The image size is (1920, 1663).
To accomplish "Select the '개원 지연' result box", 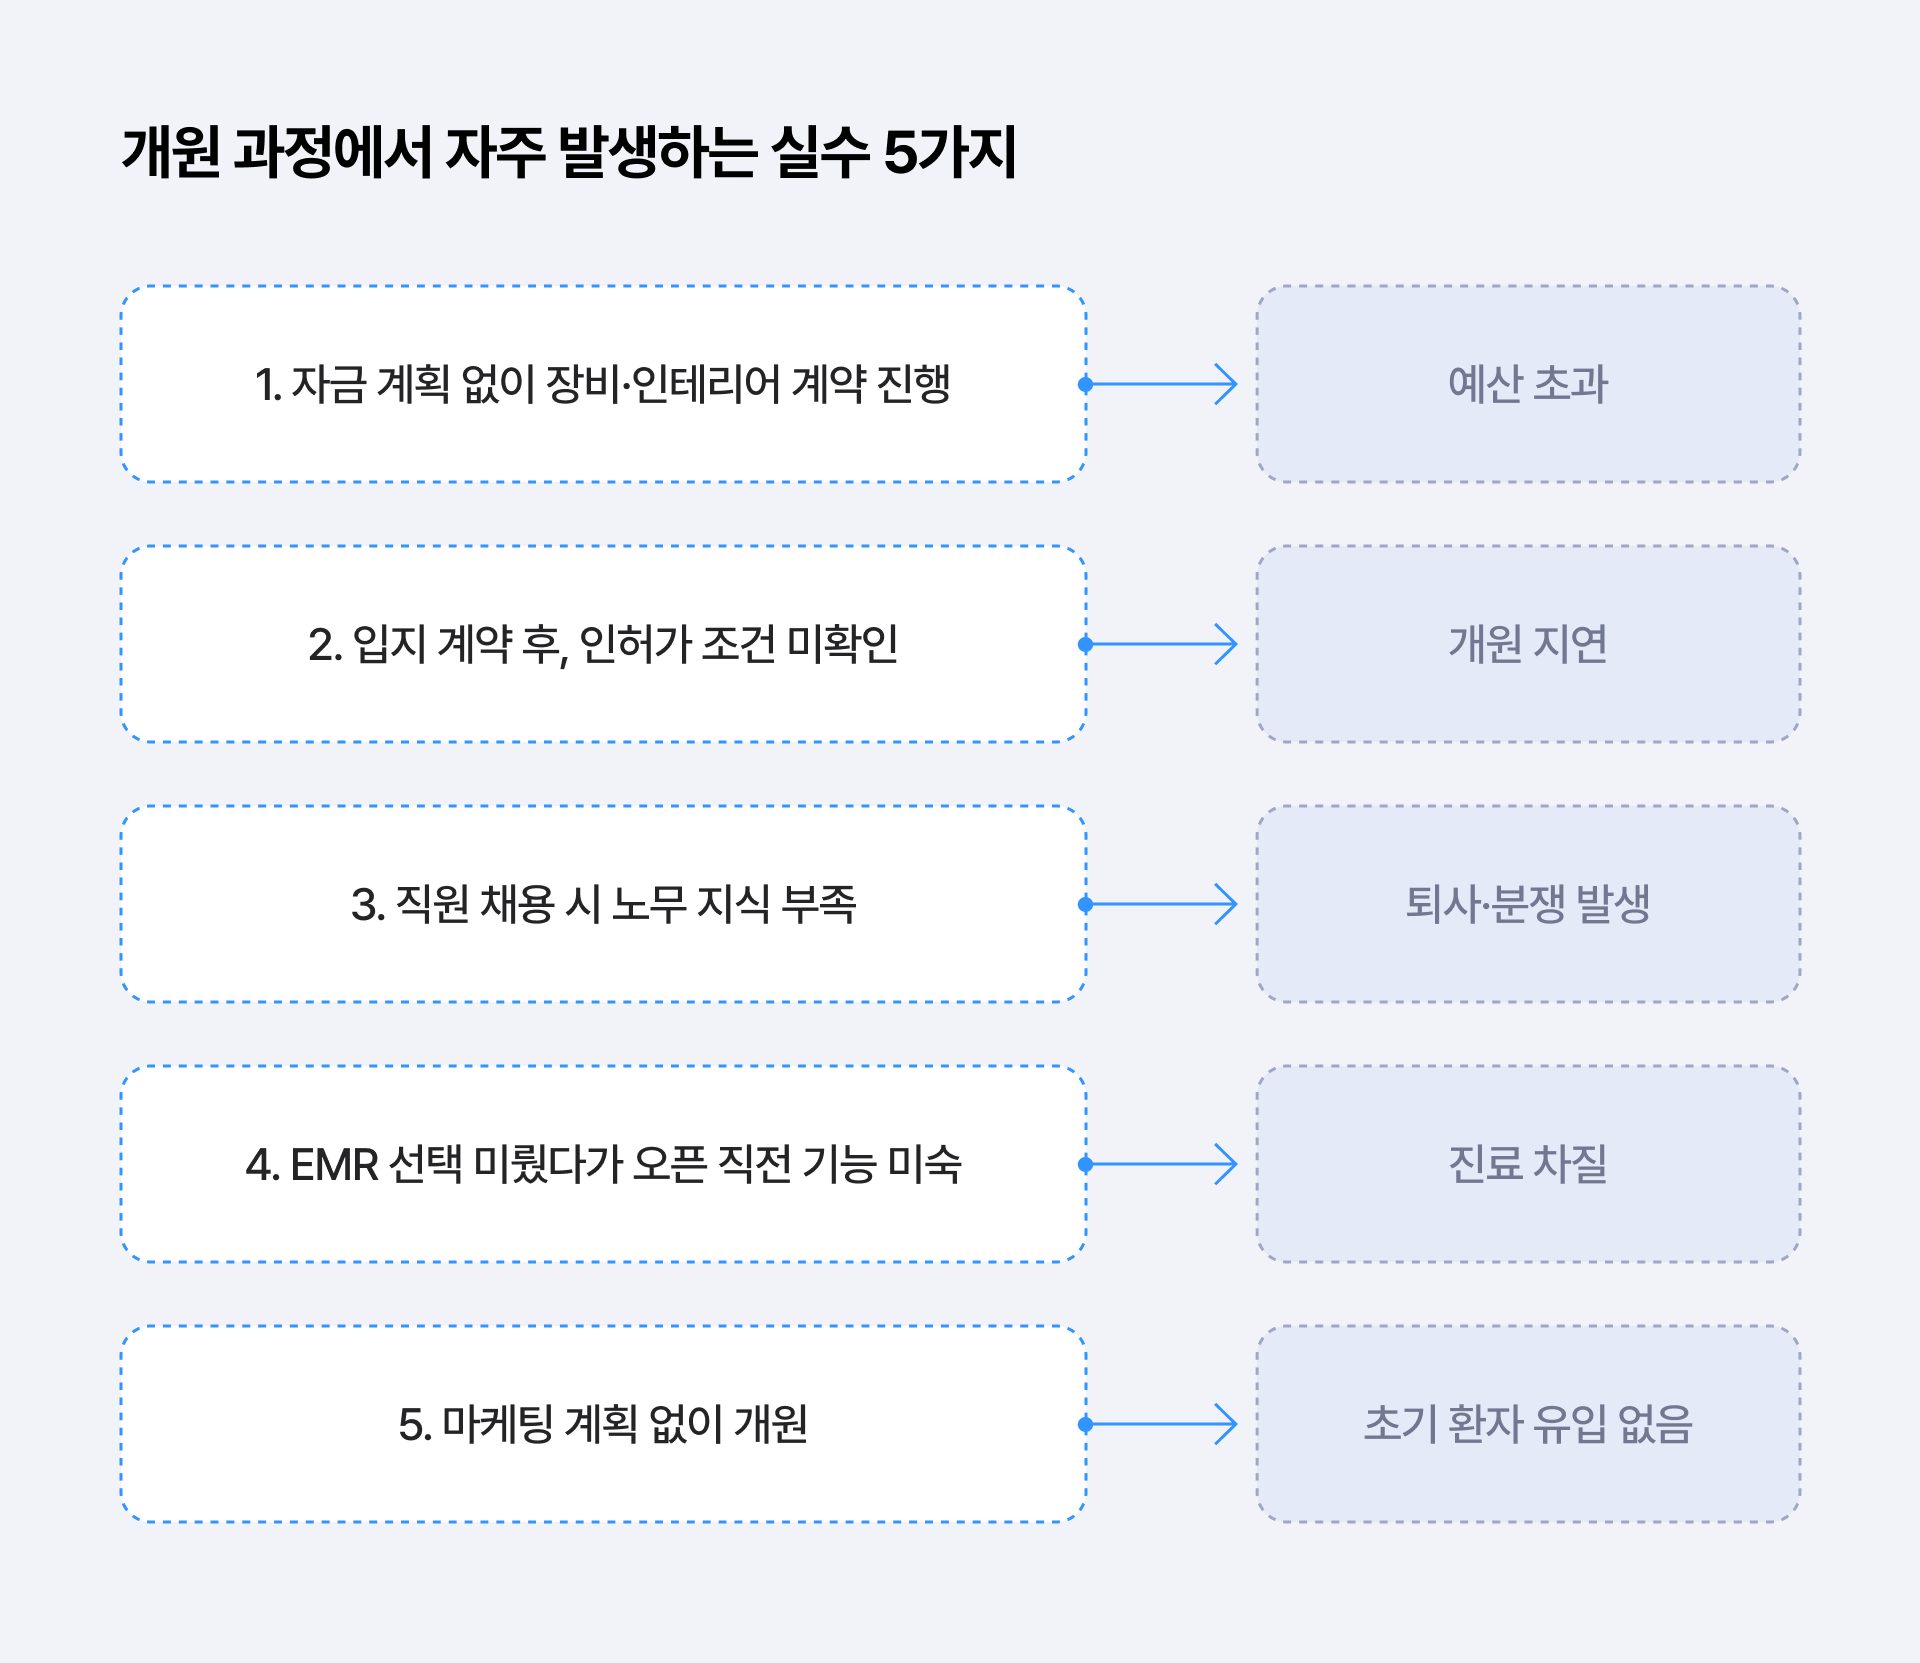I will [x=1527, y=644].
